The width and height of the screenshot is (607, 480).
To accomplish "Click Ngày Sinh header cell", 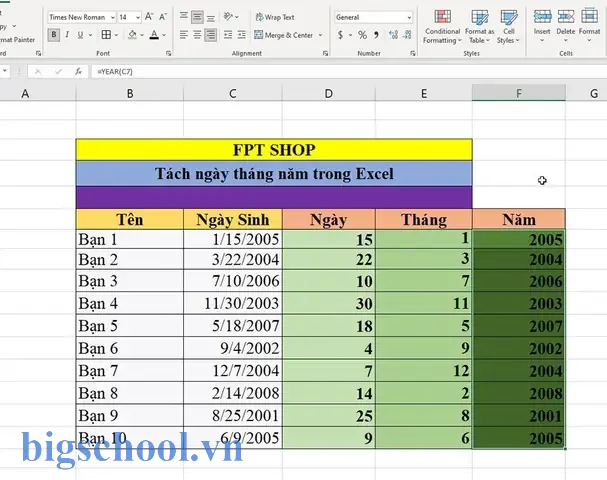I will click(x=233, y=219).
